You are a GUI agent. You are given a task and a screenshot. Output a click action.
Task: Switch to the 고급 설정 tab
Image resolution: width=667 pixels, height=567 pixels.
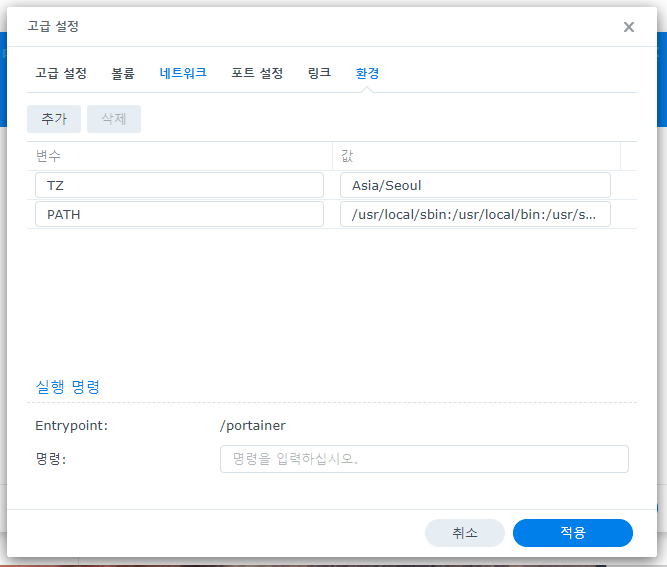click(61, 73)
